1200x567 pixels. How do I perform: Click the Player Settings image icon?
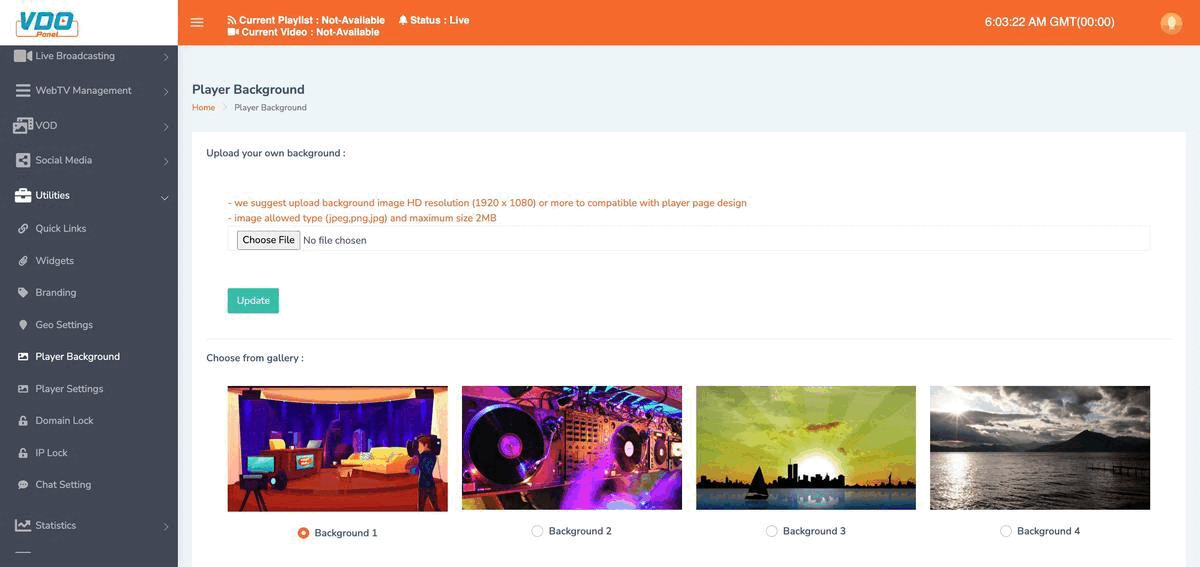23,389
